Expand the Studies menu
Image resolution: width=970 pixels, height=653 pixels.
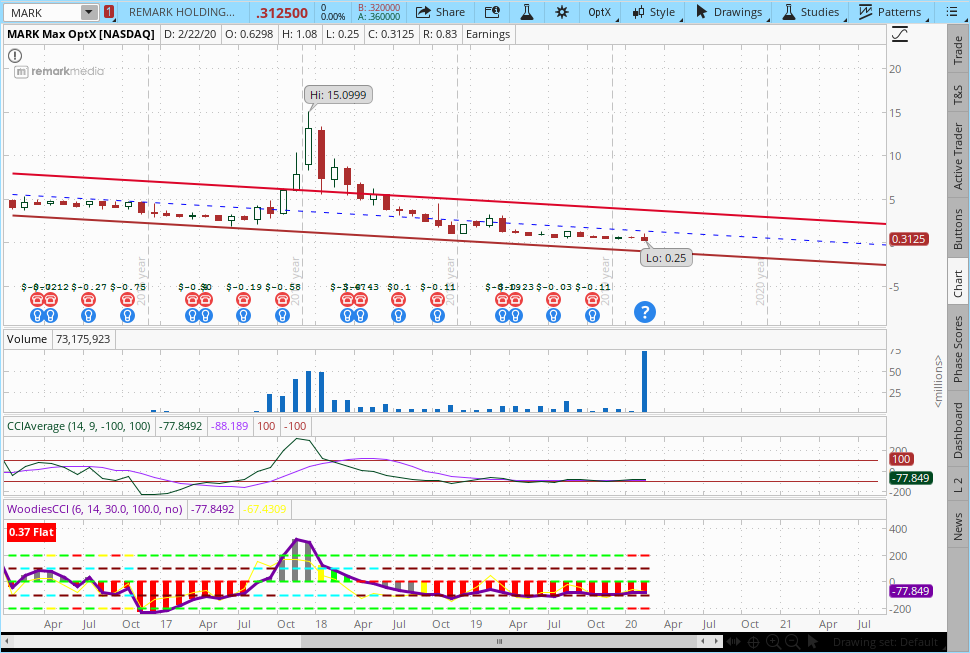pyautogui.click(x=810, y=12)
